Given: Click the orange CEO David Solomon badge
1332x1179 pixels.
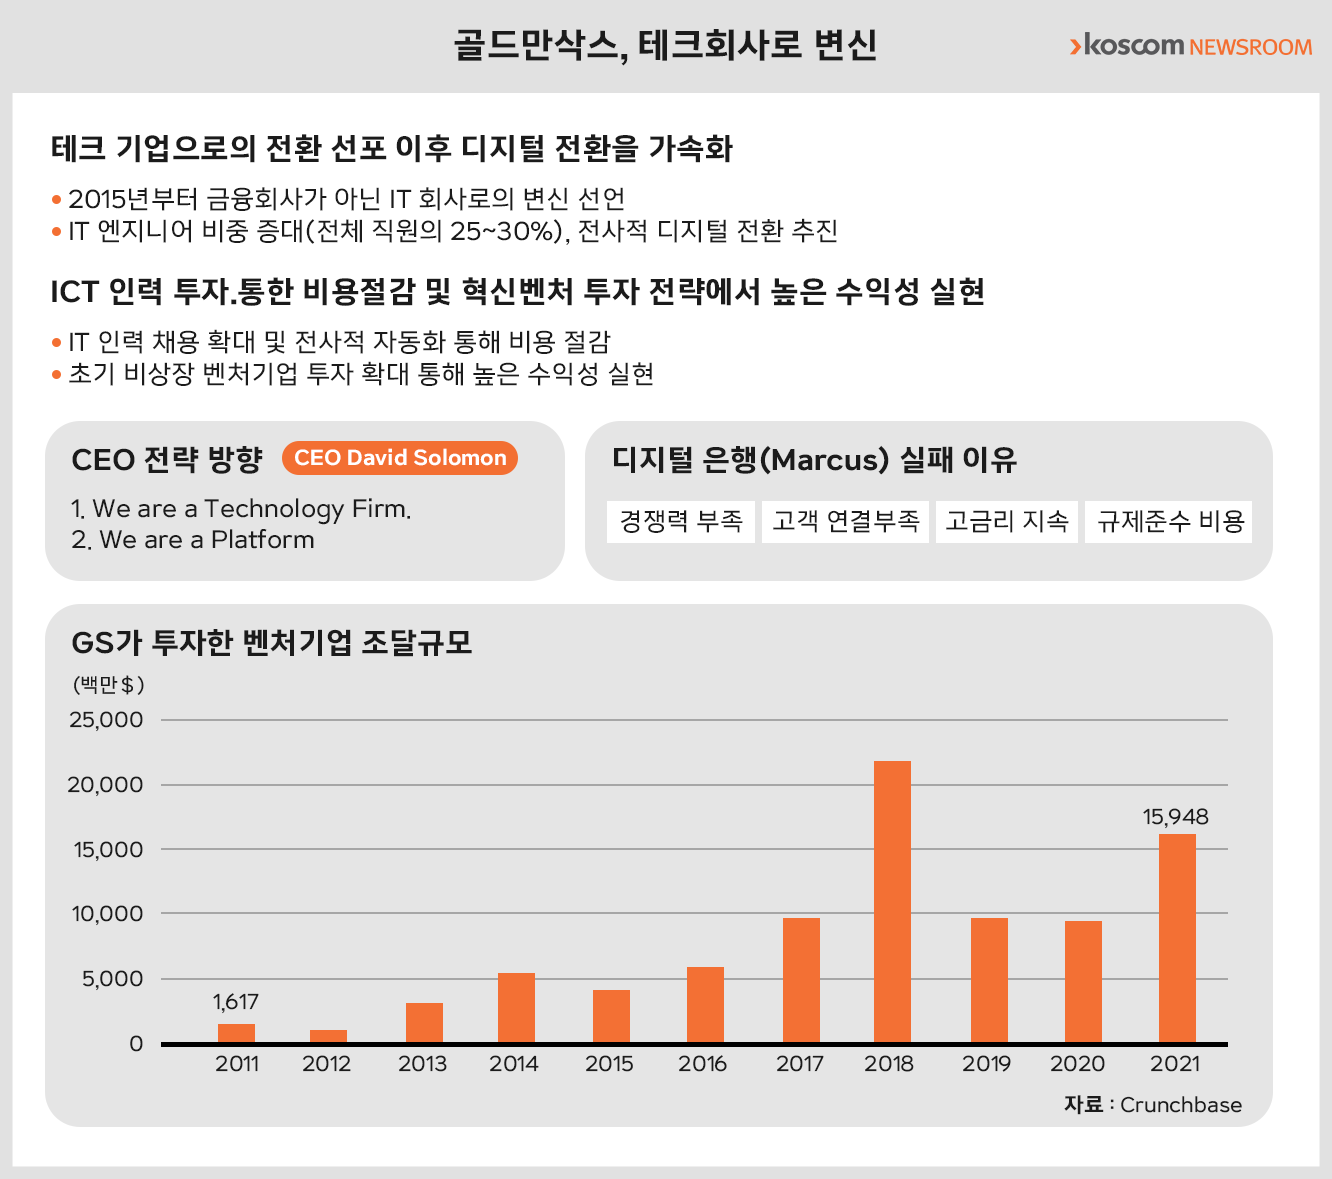Looking at the screenshot, I should pyautogui.click(x=400, y=458).
